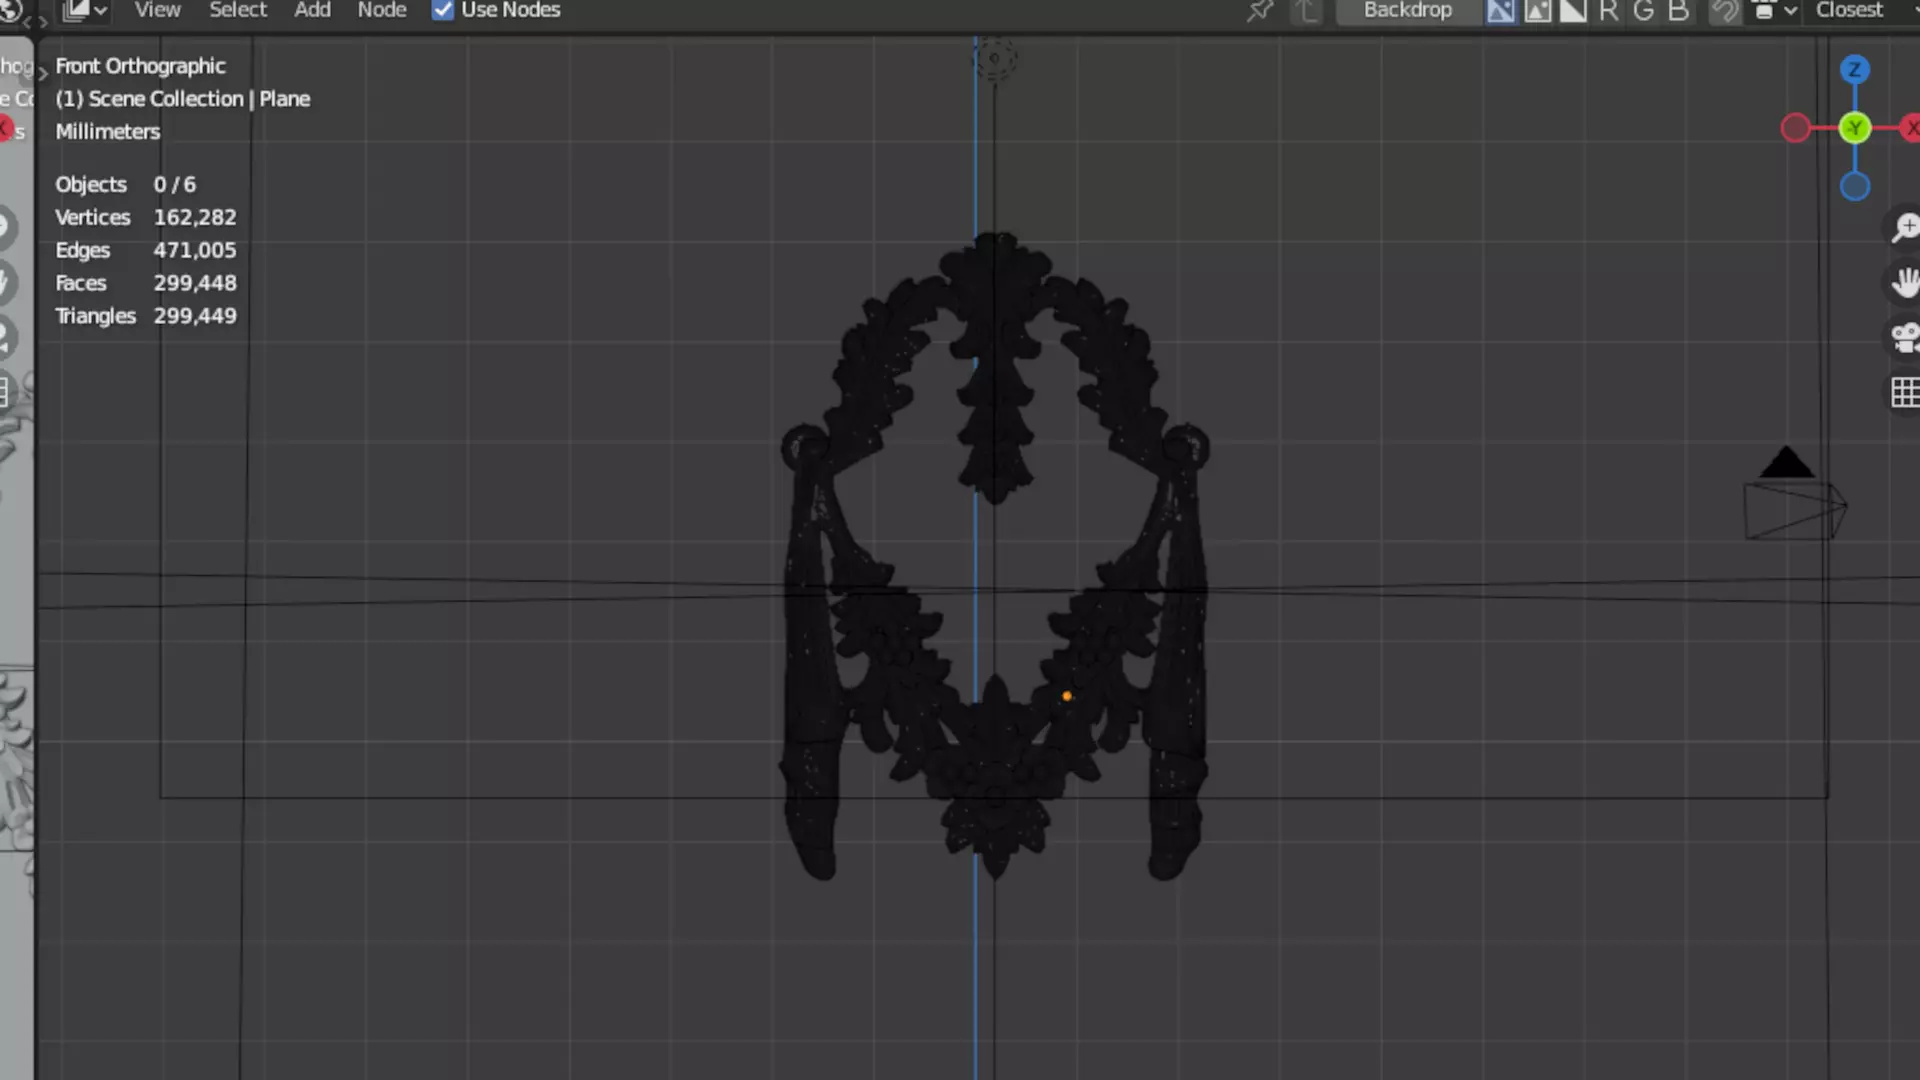1920x1080 pixels.
Task: Uncheck the Use Nodes checkbox
Action: tap(443, 10)
